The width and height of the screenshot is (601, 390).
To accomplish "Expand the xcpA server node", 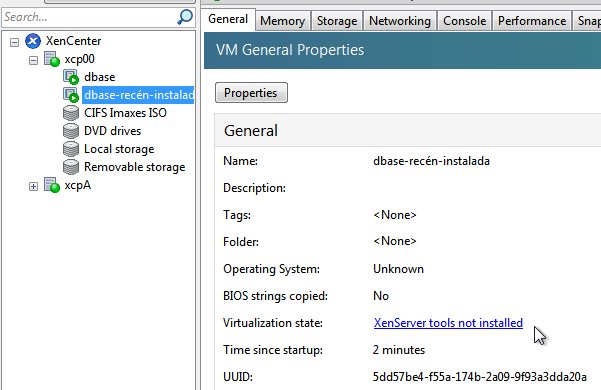I will point(33,186).
